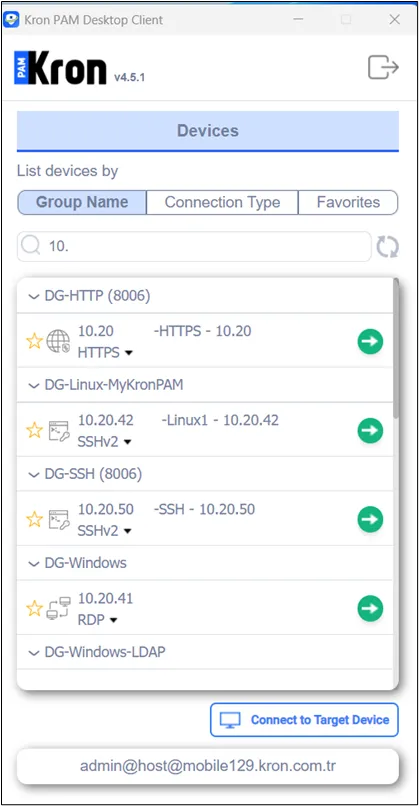Open the RDP protocol dropdown

pos(98,620)
